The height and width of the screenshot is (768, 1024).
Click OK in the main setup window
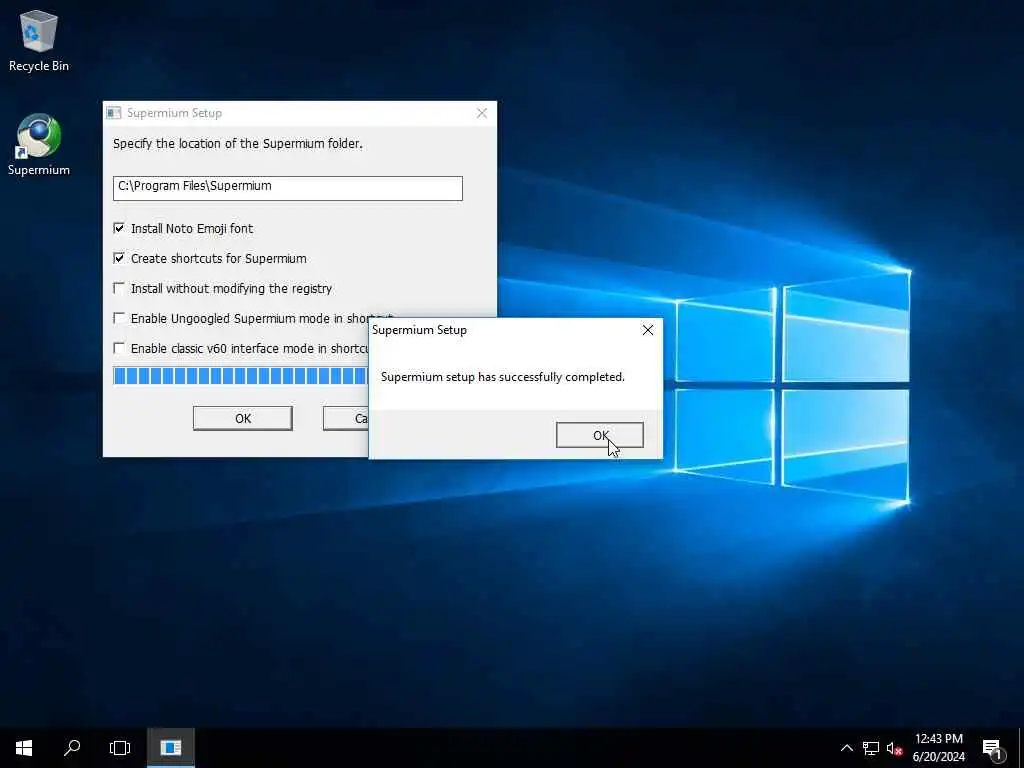(x=243, y=419)
